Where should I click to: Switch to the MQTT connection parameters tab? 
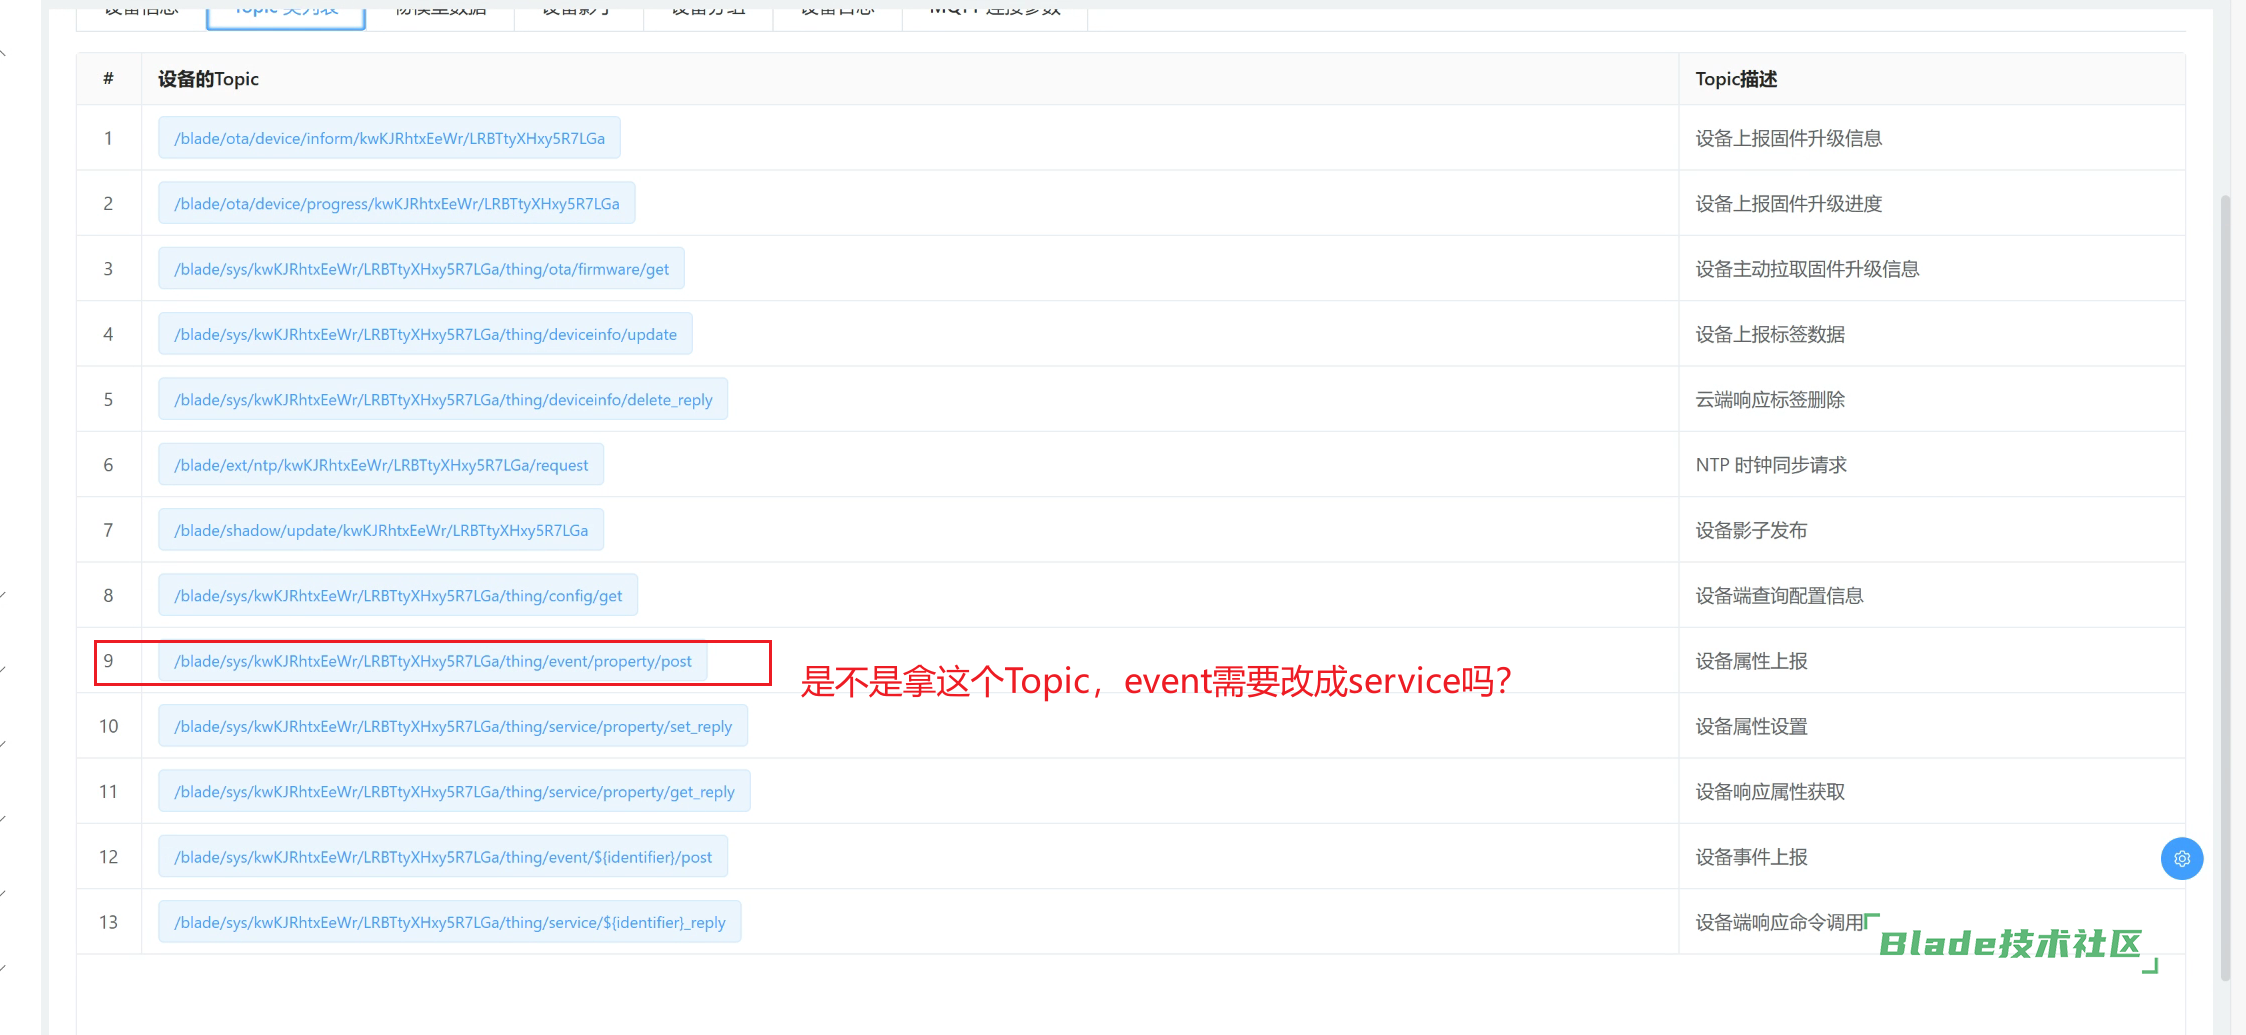[994, 12]
